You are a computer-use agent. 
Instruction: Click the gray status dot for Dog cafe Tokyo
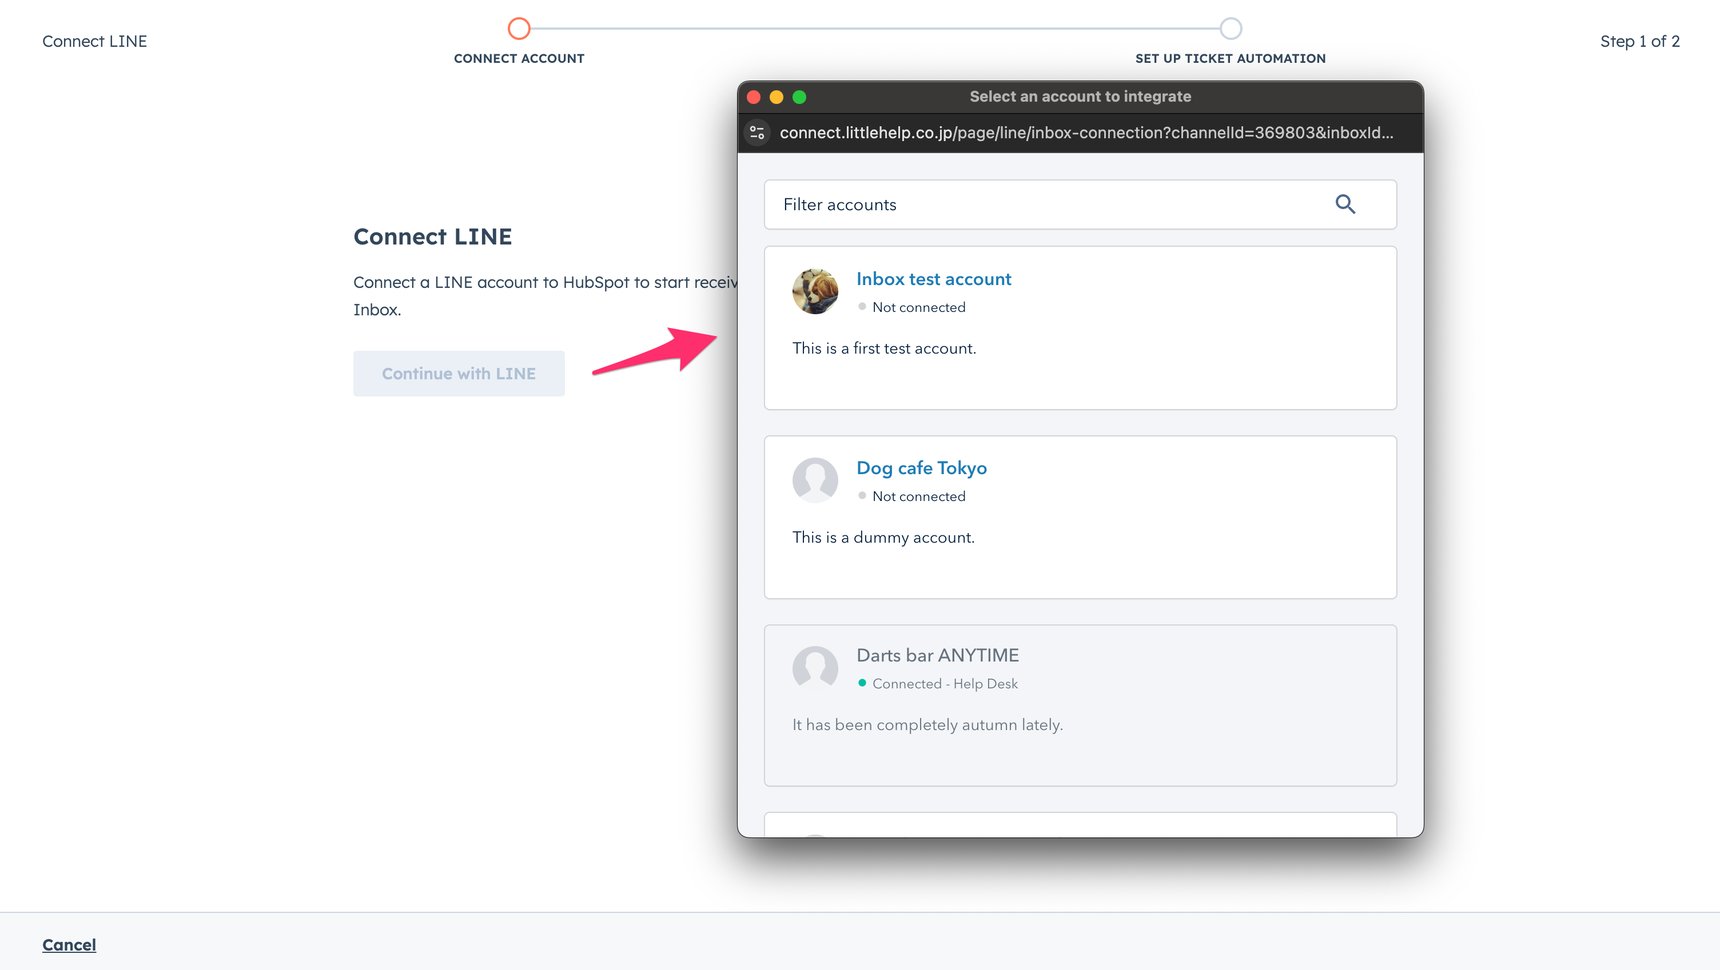point(861,495)
